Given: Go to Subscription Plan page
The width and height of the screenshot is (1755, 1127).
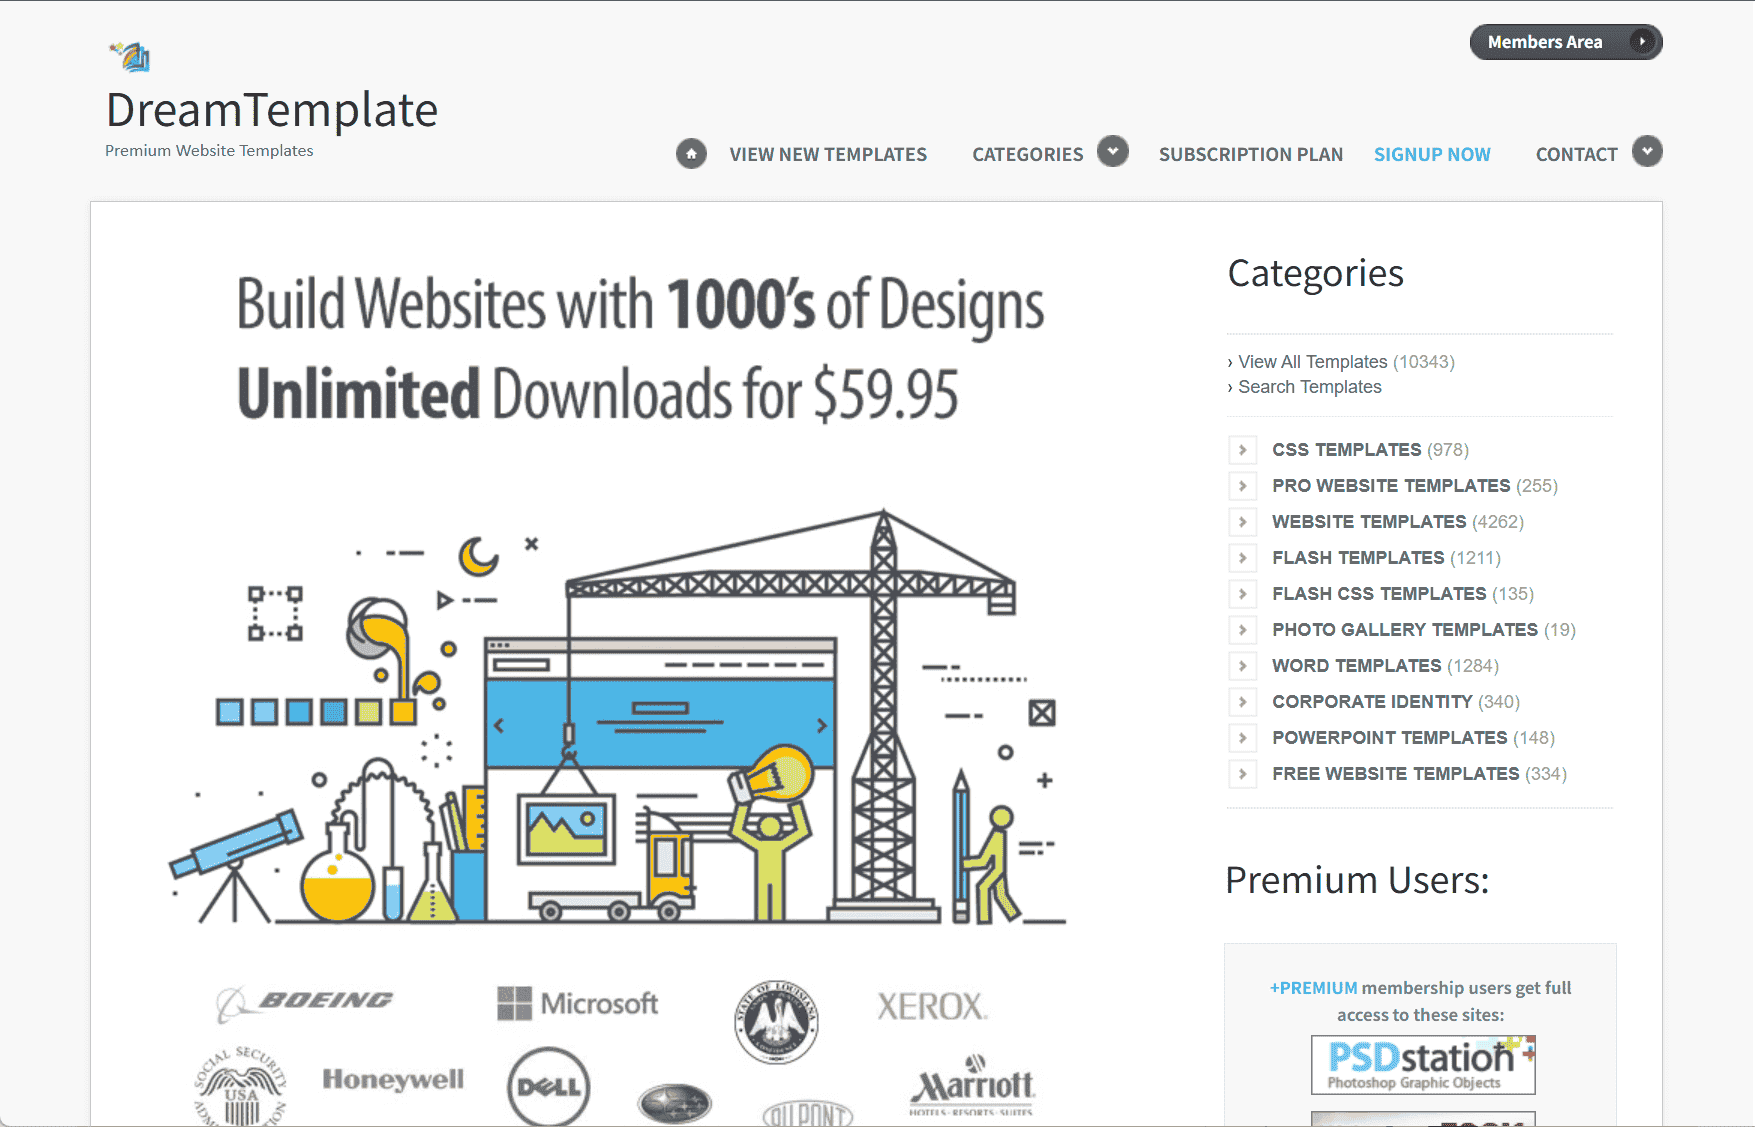Looking at the screenshot, I should click(1250, 155).
